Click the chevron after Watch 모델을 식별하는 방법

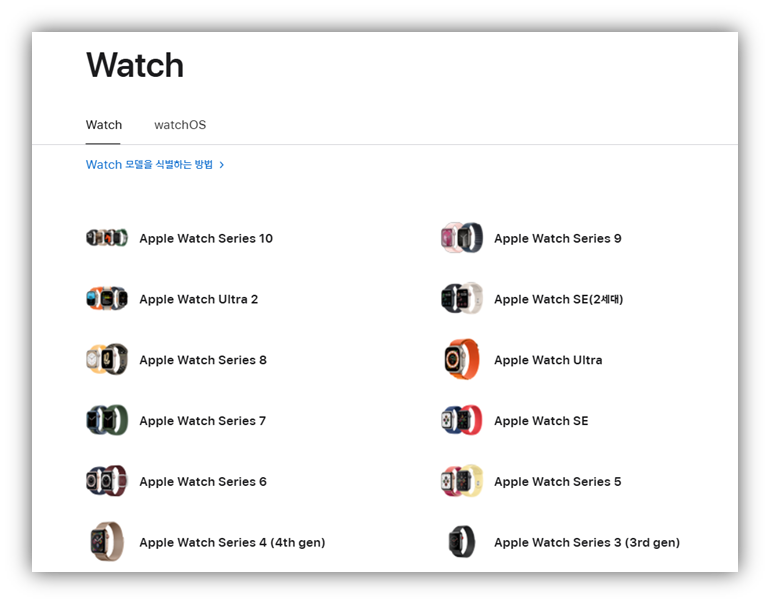[x=222, y=165]
